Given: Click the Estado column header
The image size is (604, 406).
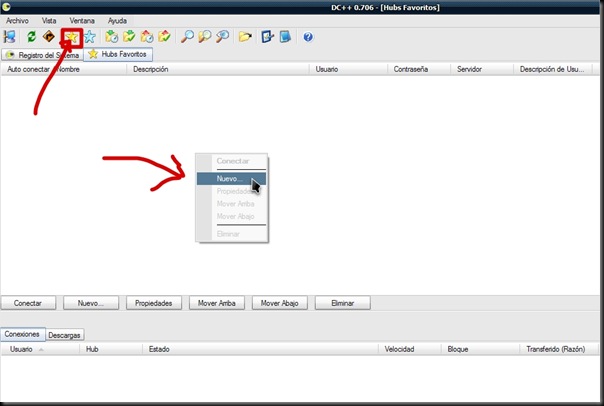Looking at the screenshot, I should click(260, 349).
